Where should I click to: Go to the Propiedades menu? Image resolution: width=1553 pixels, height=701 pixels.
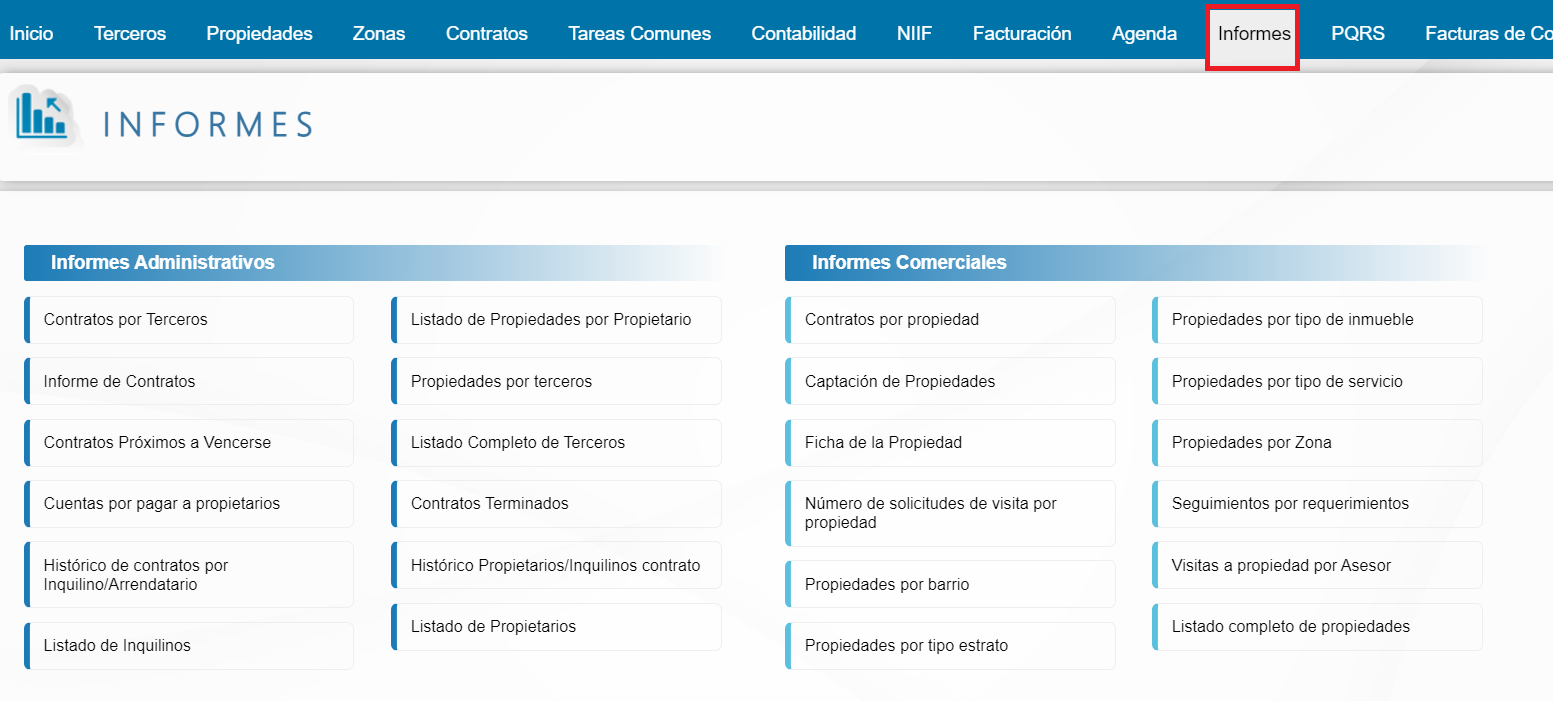click(259, 34)
